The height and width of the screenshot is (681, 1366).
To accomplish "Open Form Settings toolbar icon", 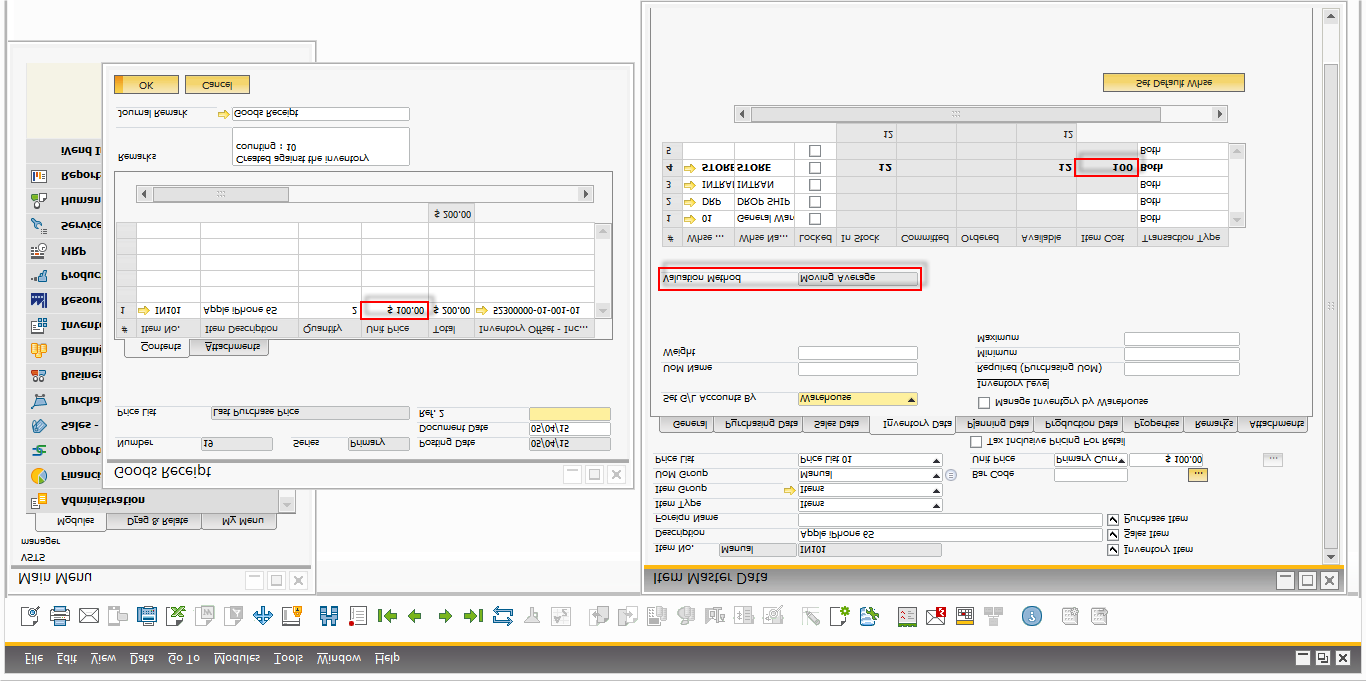I will coord(838,615).
